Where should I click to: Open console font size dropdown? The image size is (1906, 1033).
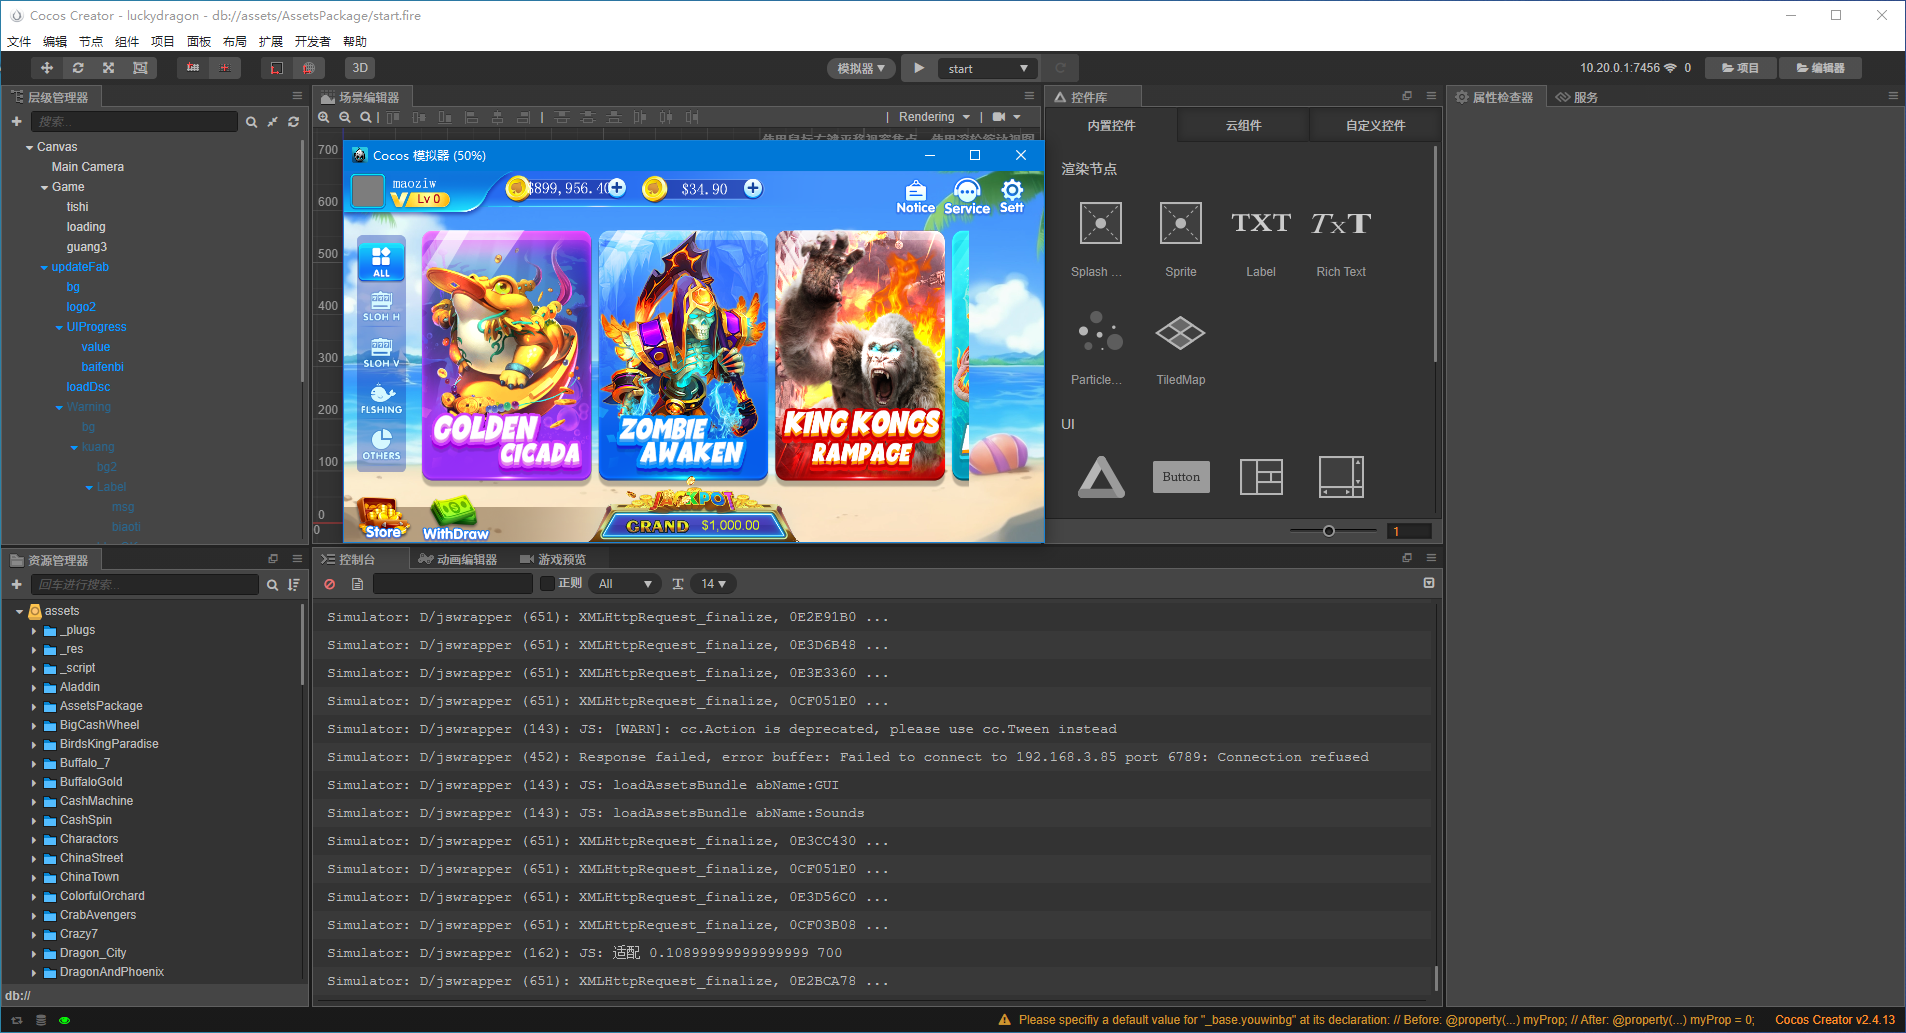coord(713,584)
